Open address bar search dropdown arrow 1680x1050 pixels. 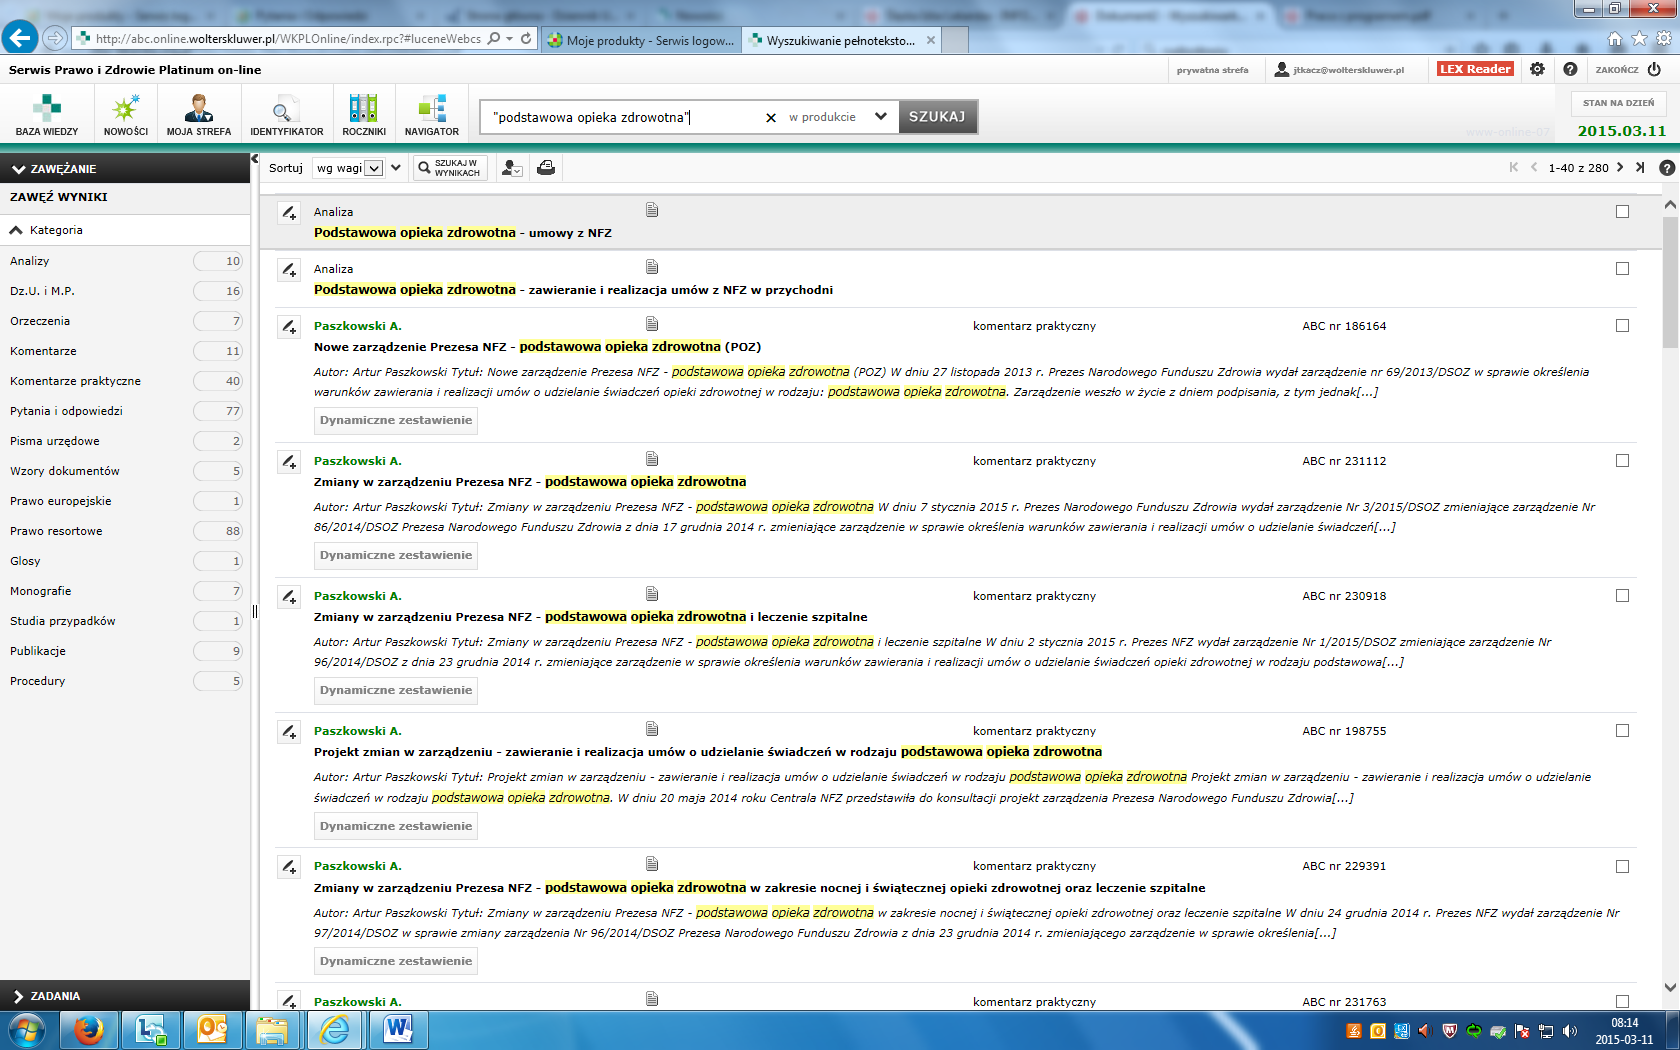tap(510, 38)
